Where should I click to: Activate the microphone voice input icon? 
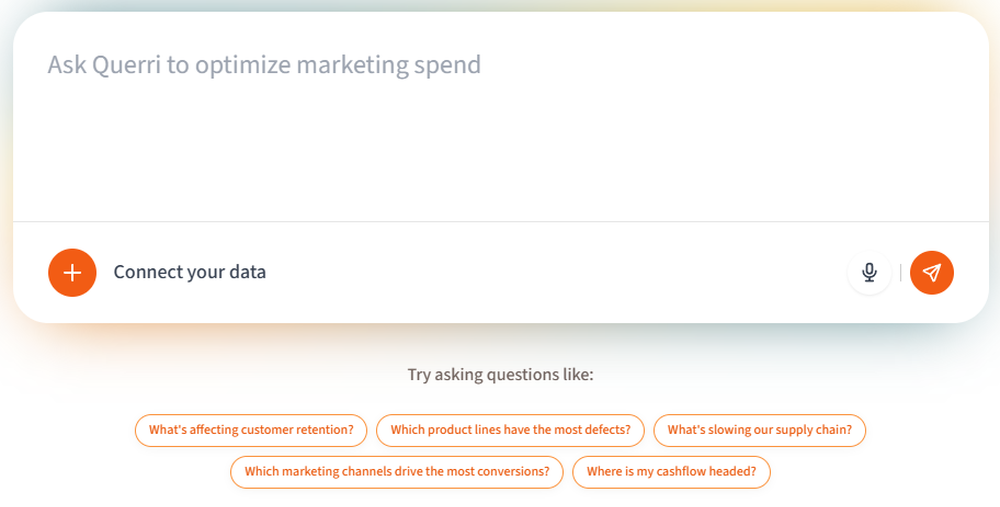(x=870, y=272)
